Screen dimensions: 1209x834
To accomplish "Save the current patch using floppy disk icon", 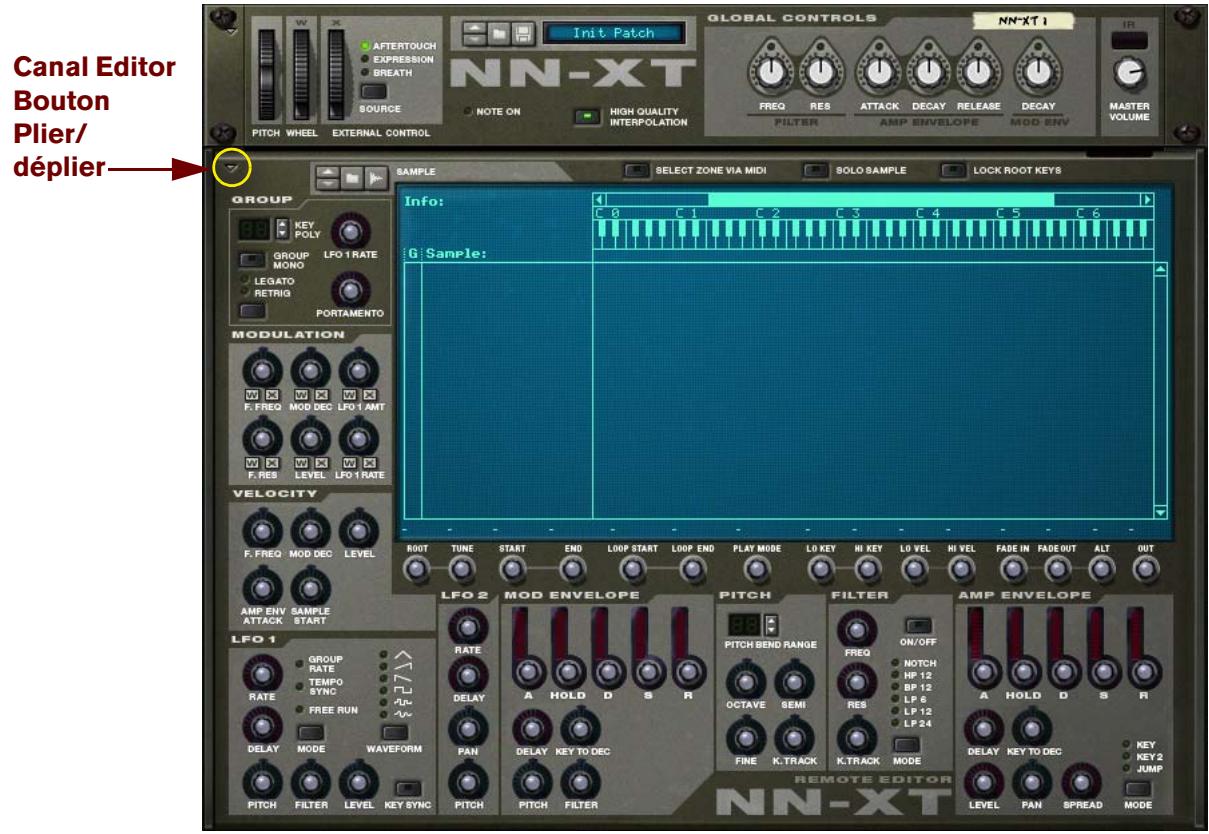I will click(524, 32).
